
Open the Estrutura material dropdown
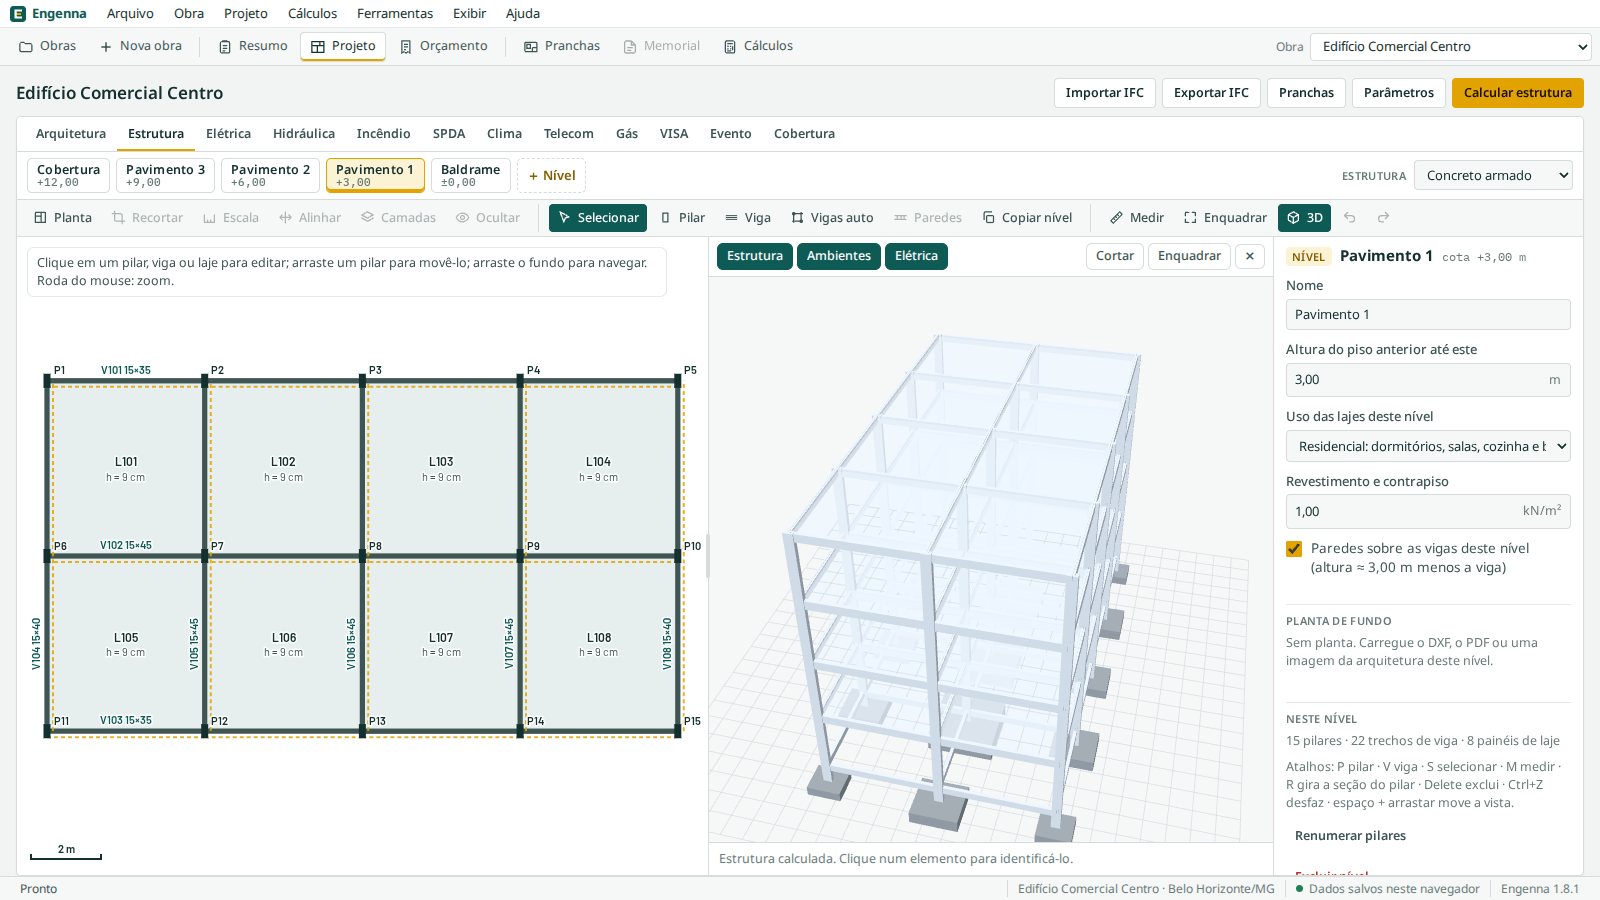pyautogui.click(x=1494, y=176)
